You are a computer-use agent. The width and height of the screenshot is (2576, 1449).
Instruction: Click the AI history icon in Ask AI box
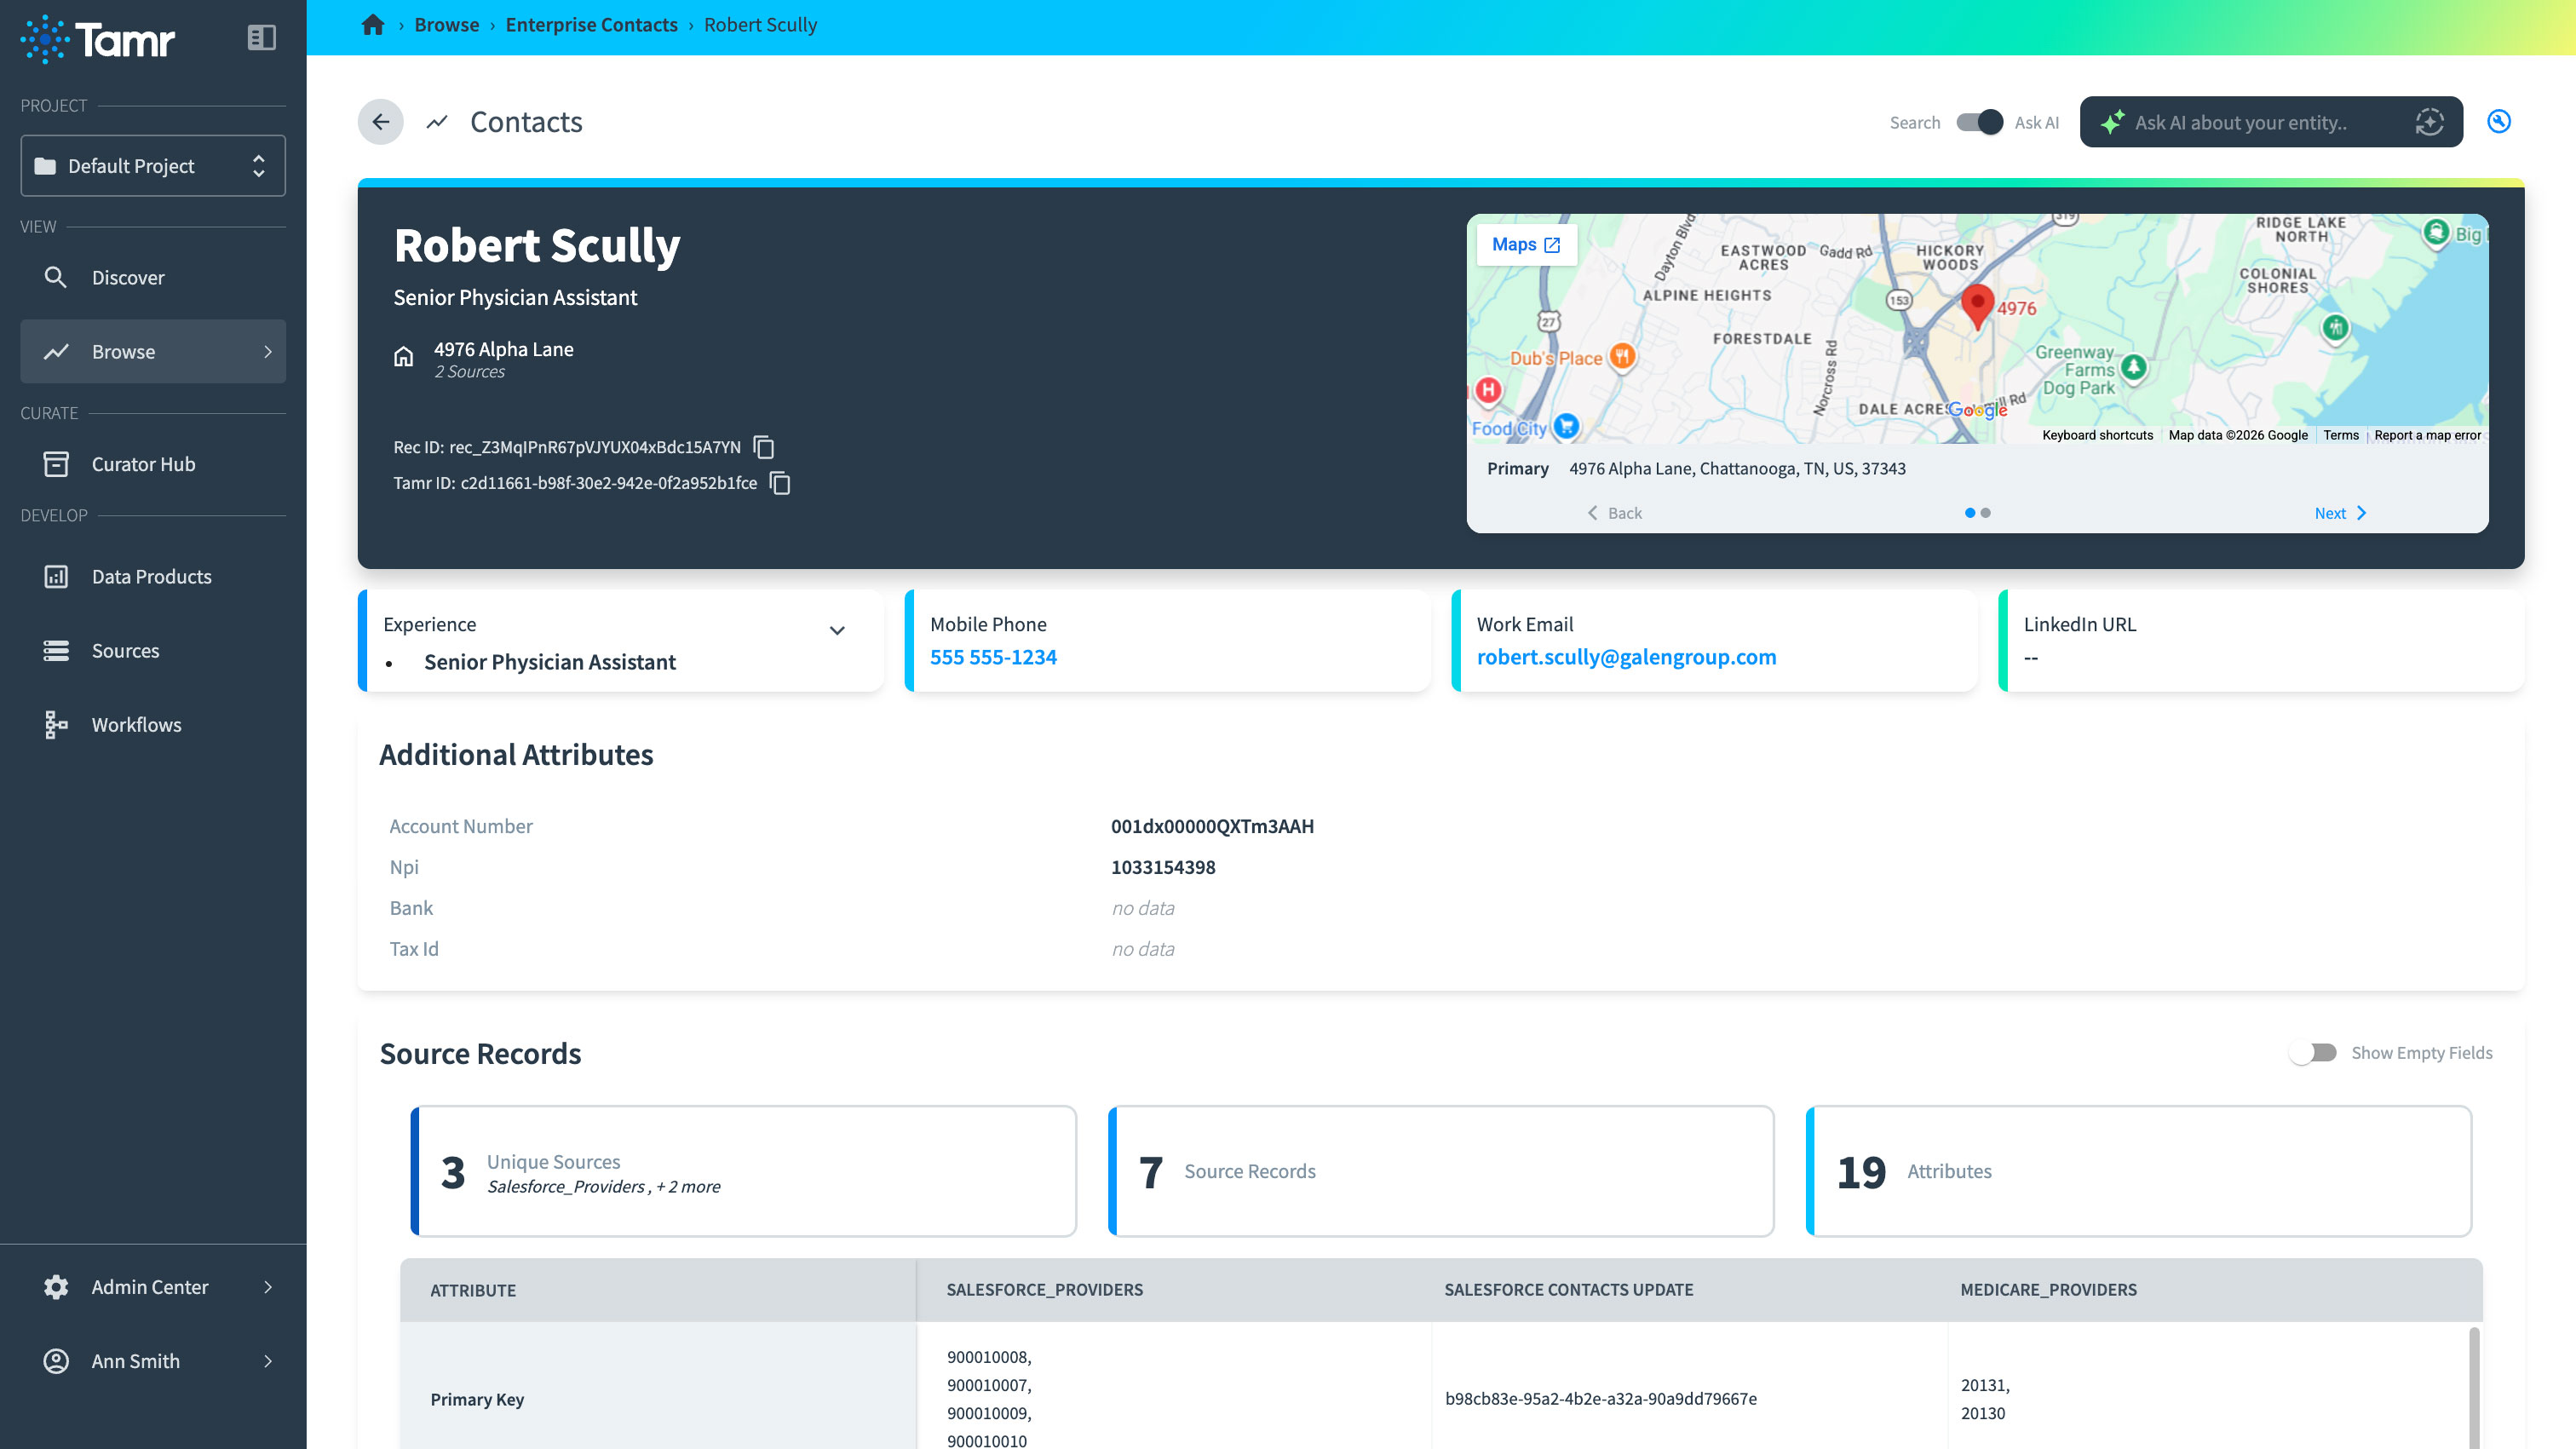click(2429, 122)
